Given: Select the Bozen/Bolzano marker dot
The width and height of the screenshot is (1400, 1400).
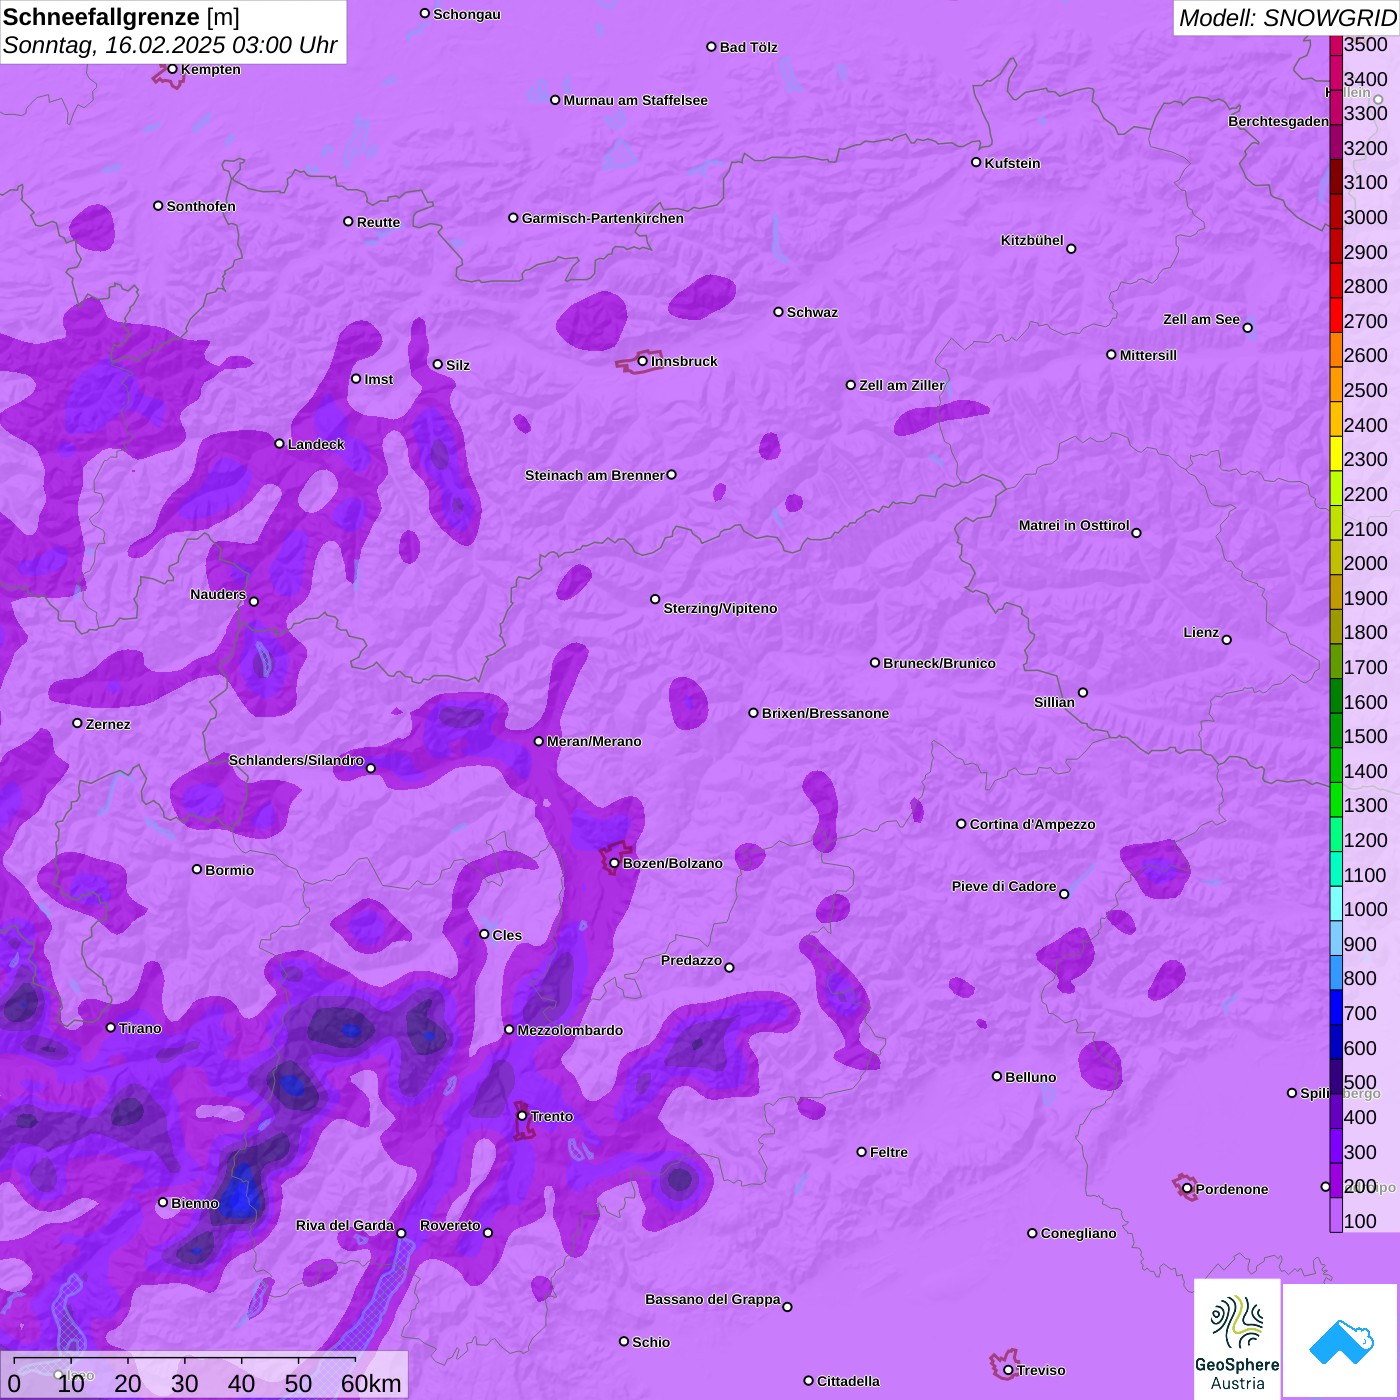Looking at the screenshot, I should [615, 863].
